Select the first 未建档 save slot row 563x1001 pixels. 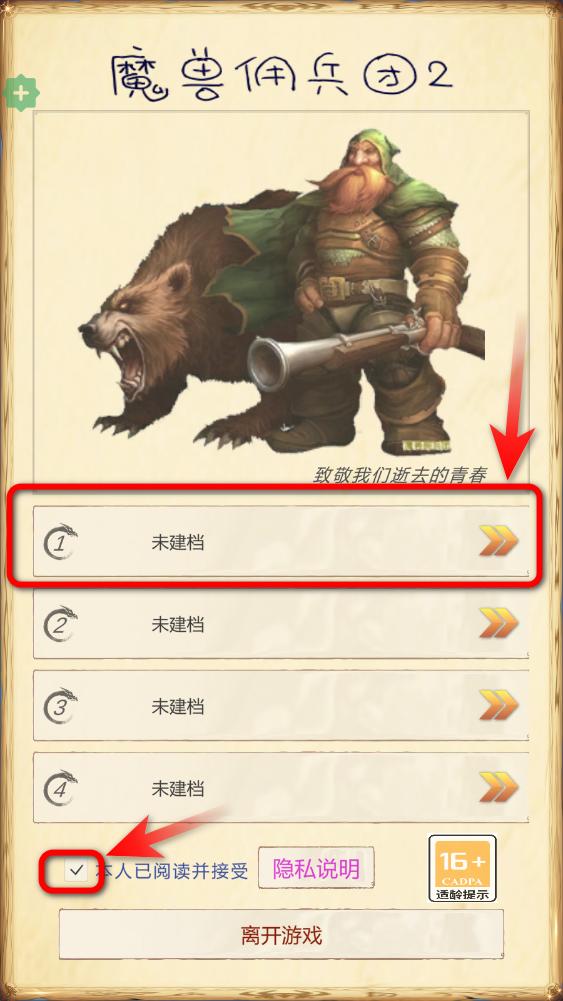pos(281,542)
